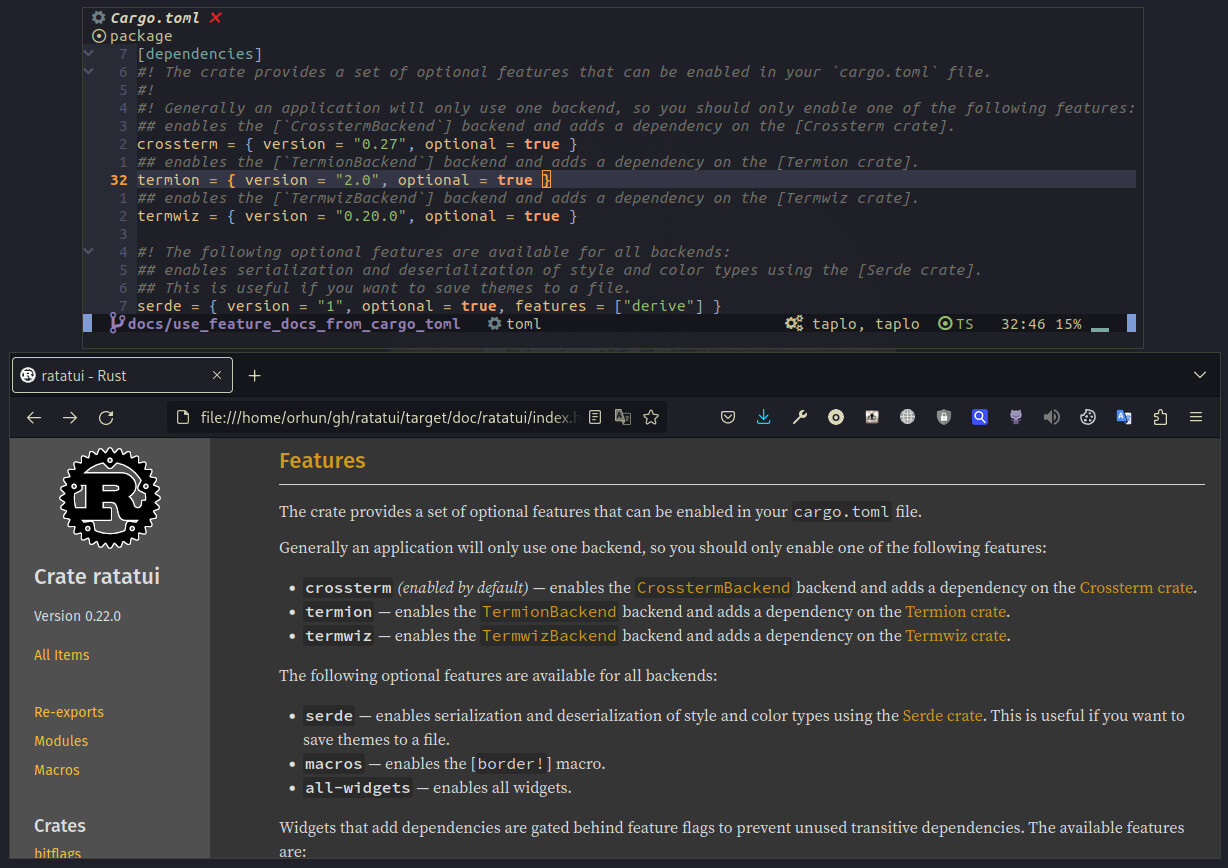Click the round disc extension icon in the toolbar
Viewport: 1228px width, 868px height.
click(836, 417)
